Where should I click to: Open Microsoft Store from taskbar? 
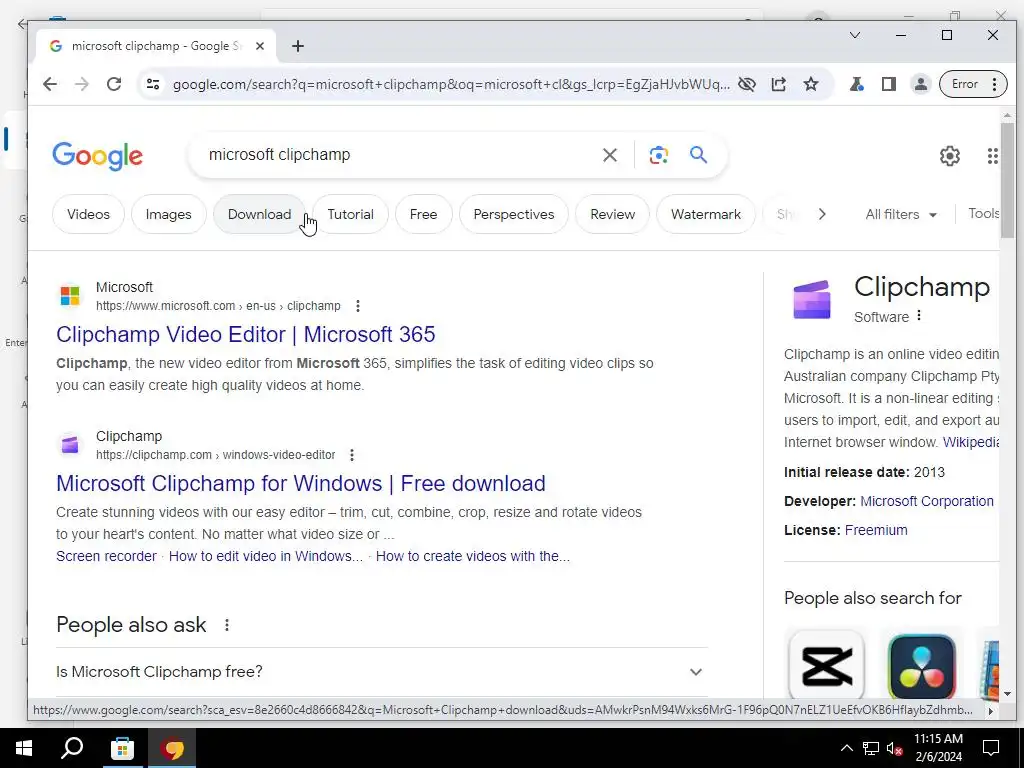point(122,748)
